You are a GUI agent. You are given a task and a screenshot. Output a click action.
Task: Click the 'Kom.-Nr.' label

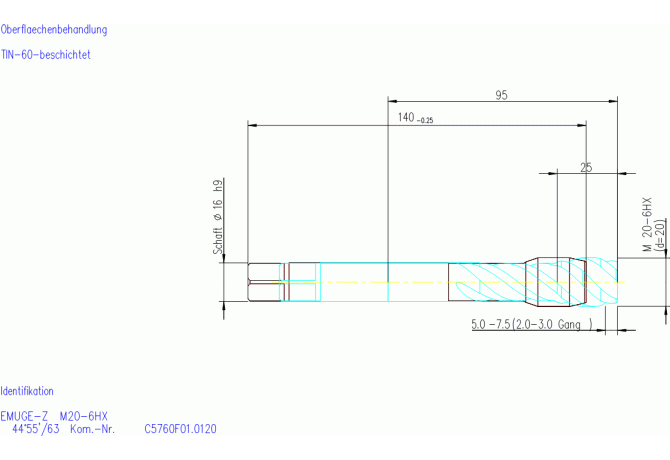(93, 429)
